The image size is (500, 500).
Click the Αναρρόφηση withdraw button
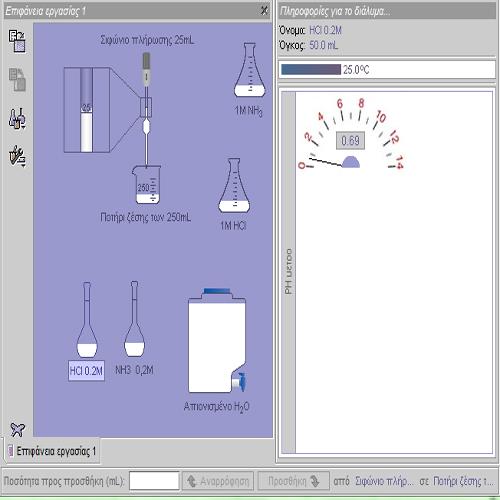[x=218, y=481]
